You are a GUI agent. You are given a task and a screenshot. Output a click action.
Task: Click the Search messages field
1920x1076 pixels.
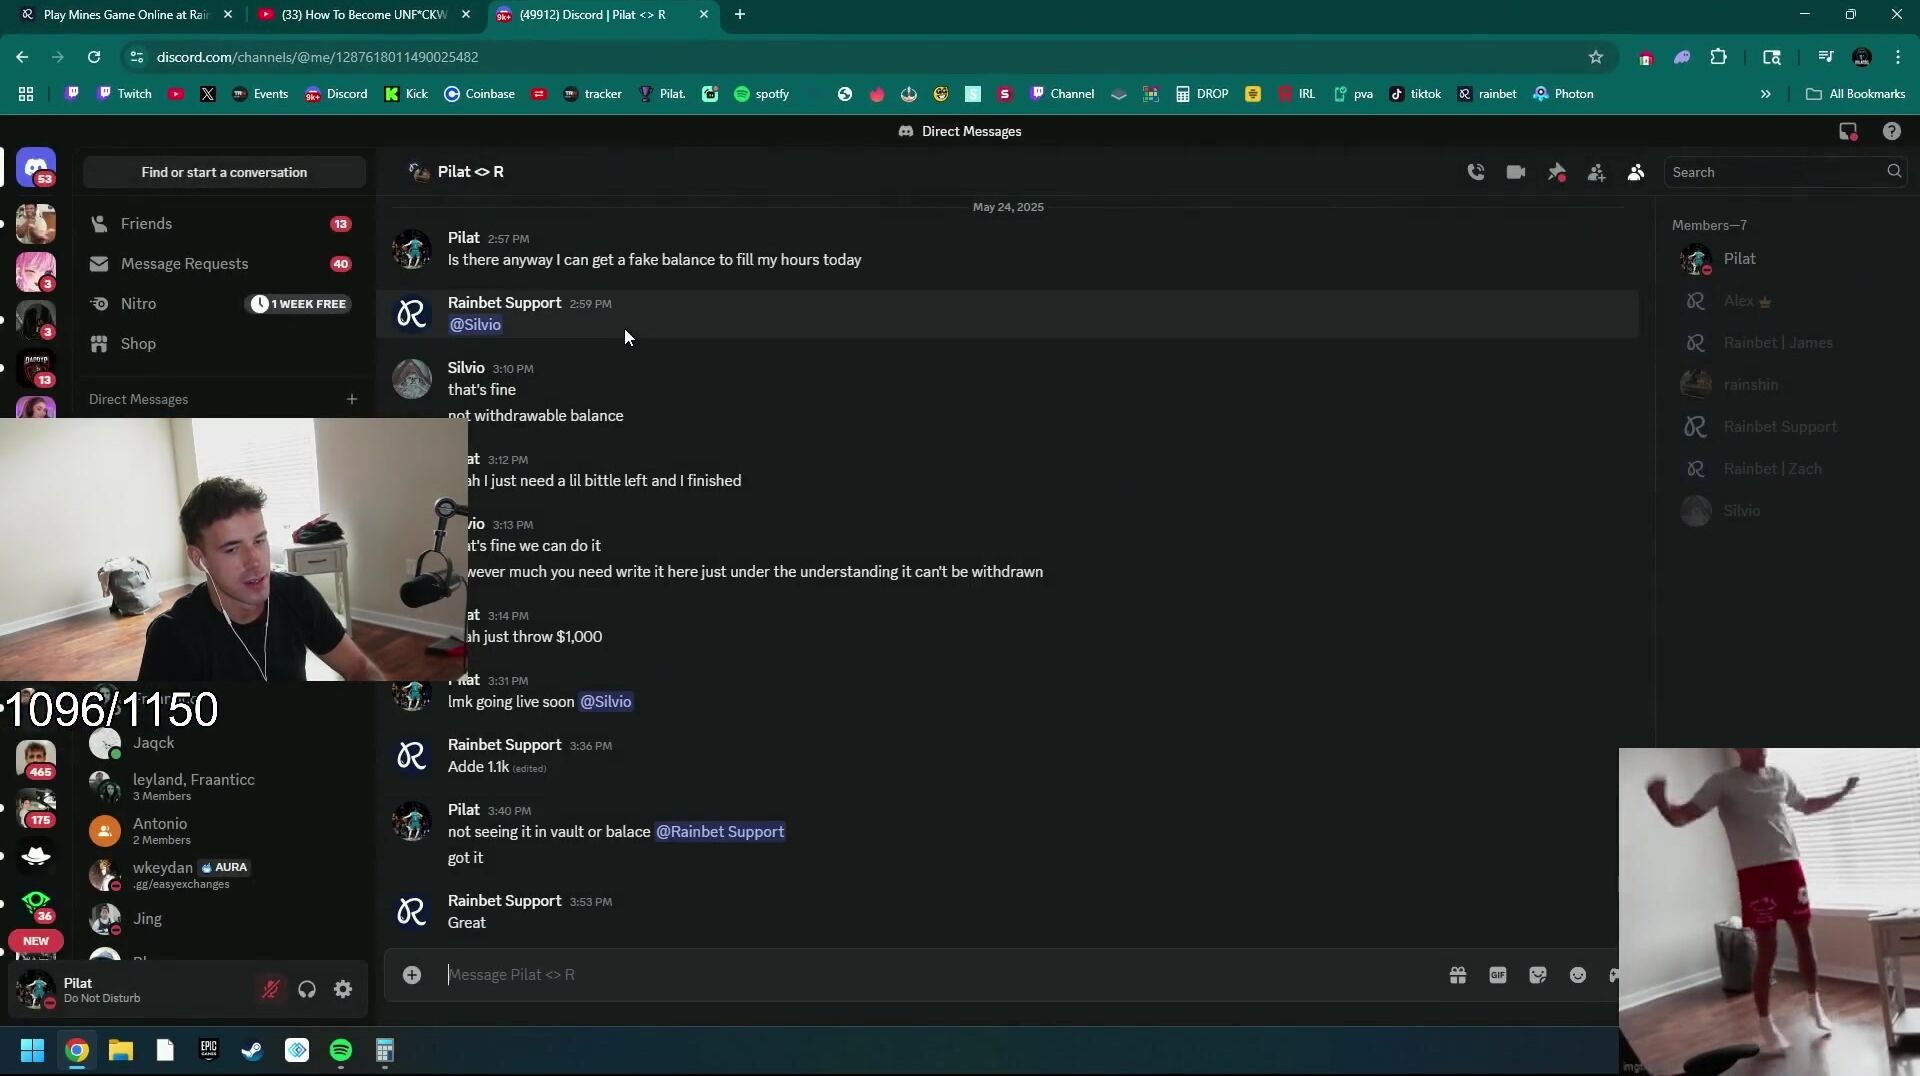pyautogui.click(x=1786, y=172)
